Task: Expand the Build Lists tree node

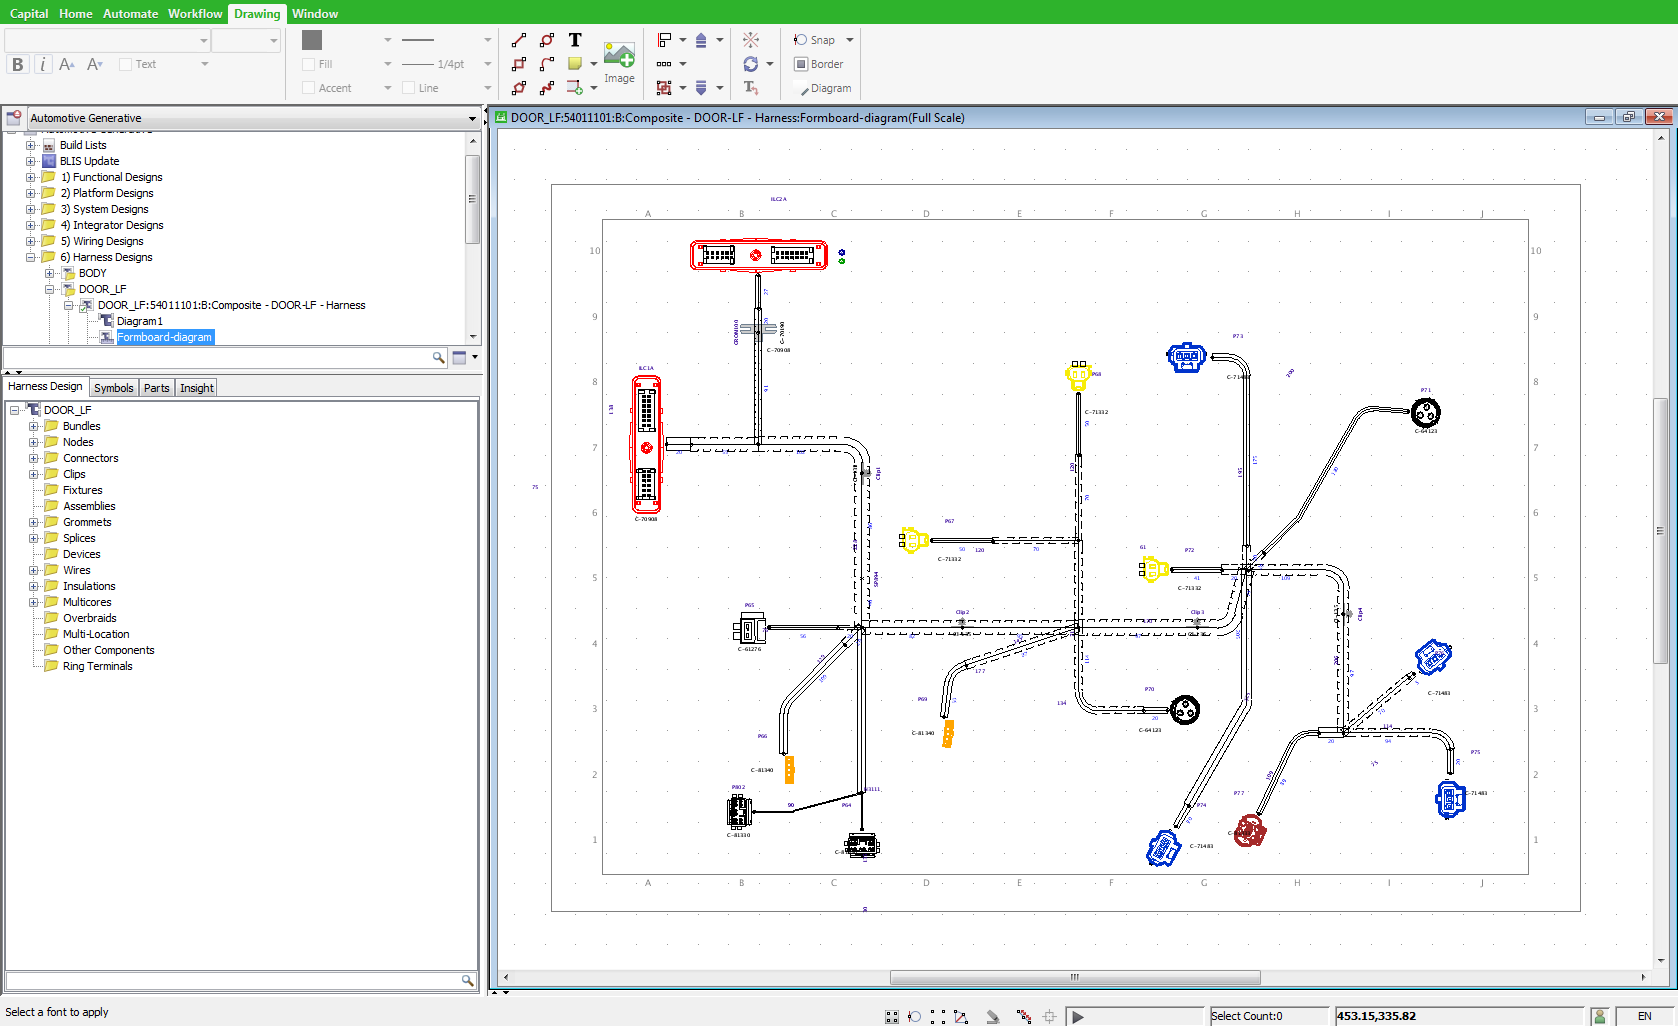Action: (x=30, y=145)
